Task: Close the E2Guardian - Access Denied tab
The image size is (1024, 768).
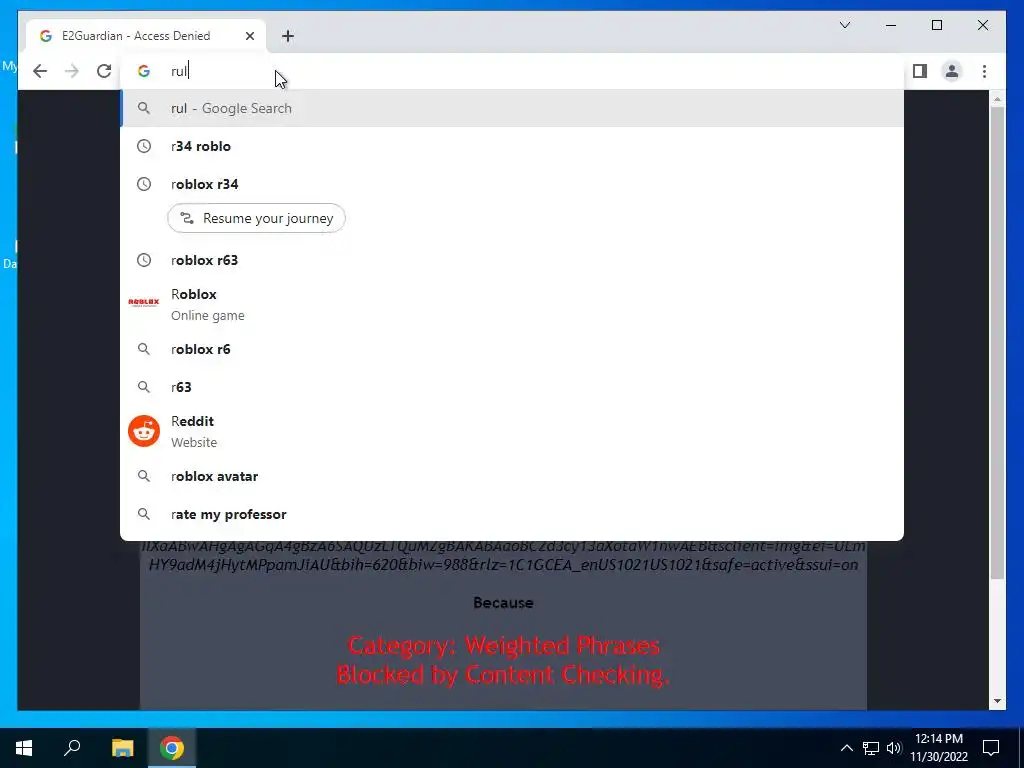Action: (x=249, y=36)
